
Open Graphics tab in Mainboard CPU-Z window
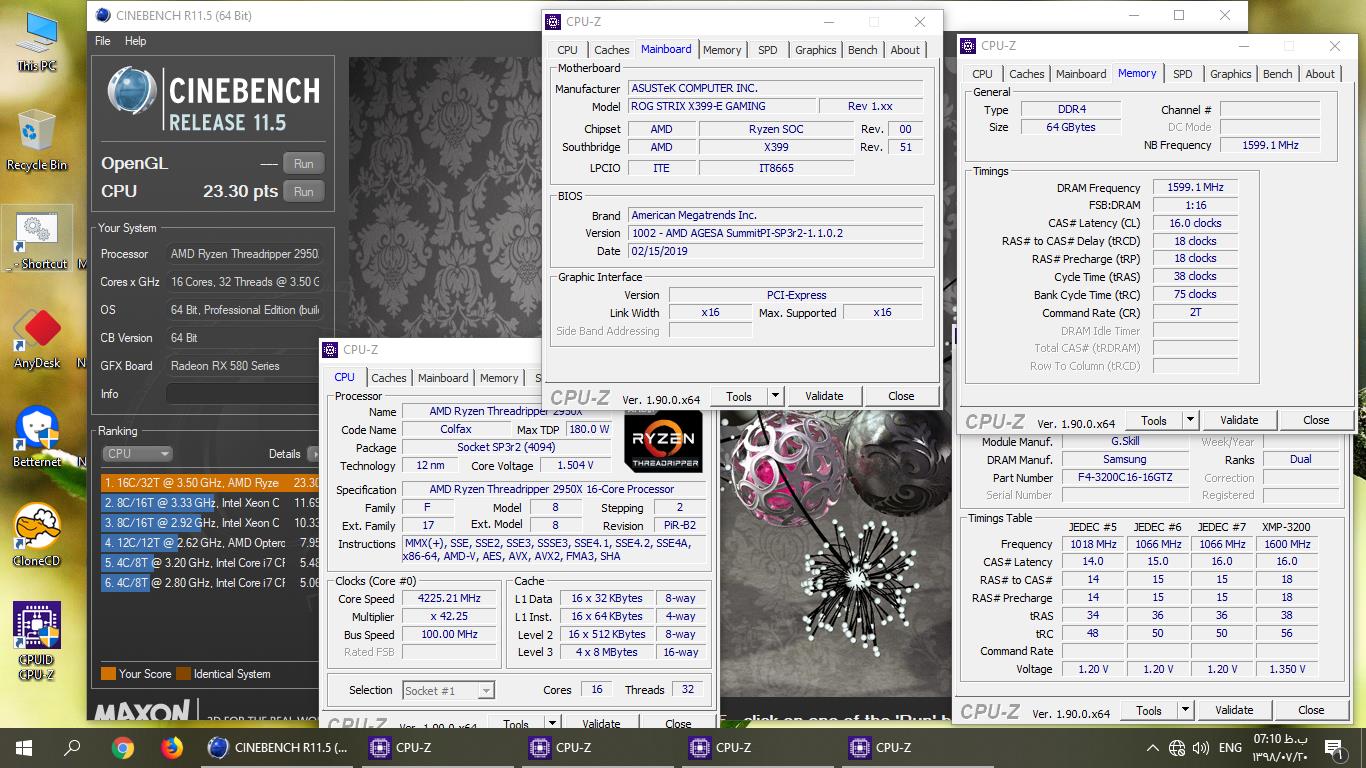tap(816, 50)
